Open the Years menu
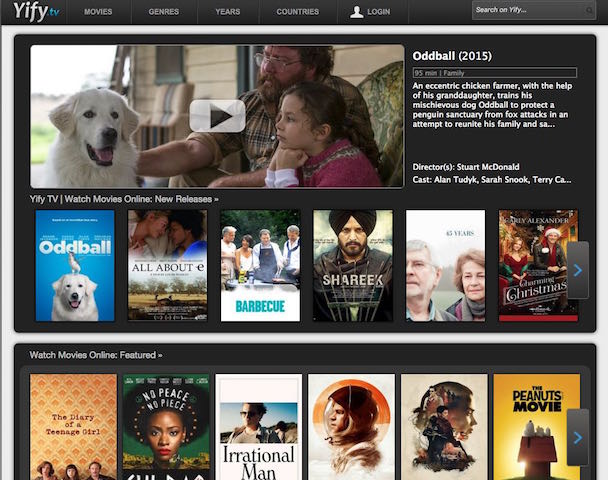The width and height of the screenshot is (608, 480). [228, 12]
